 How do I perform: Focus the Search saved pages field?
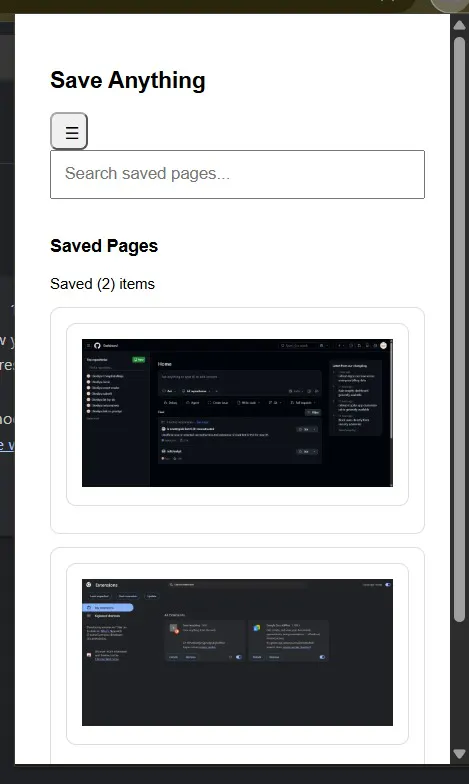238,174
